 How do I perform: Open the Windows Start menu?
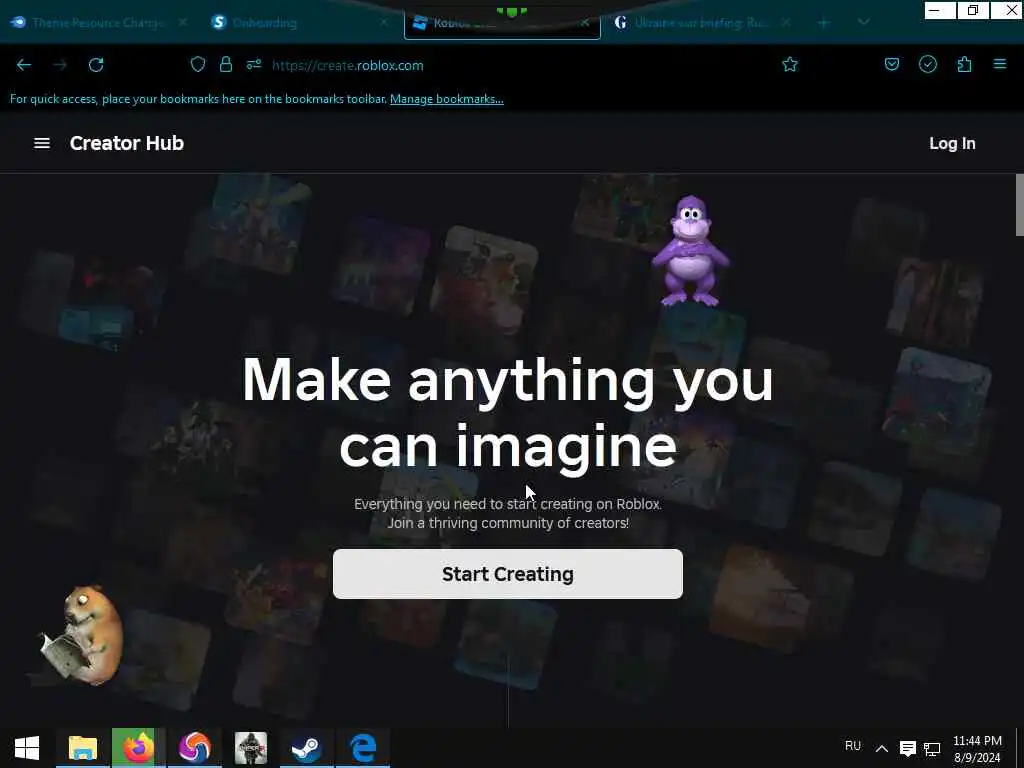27,748
